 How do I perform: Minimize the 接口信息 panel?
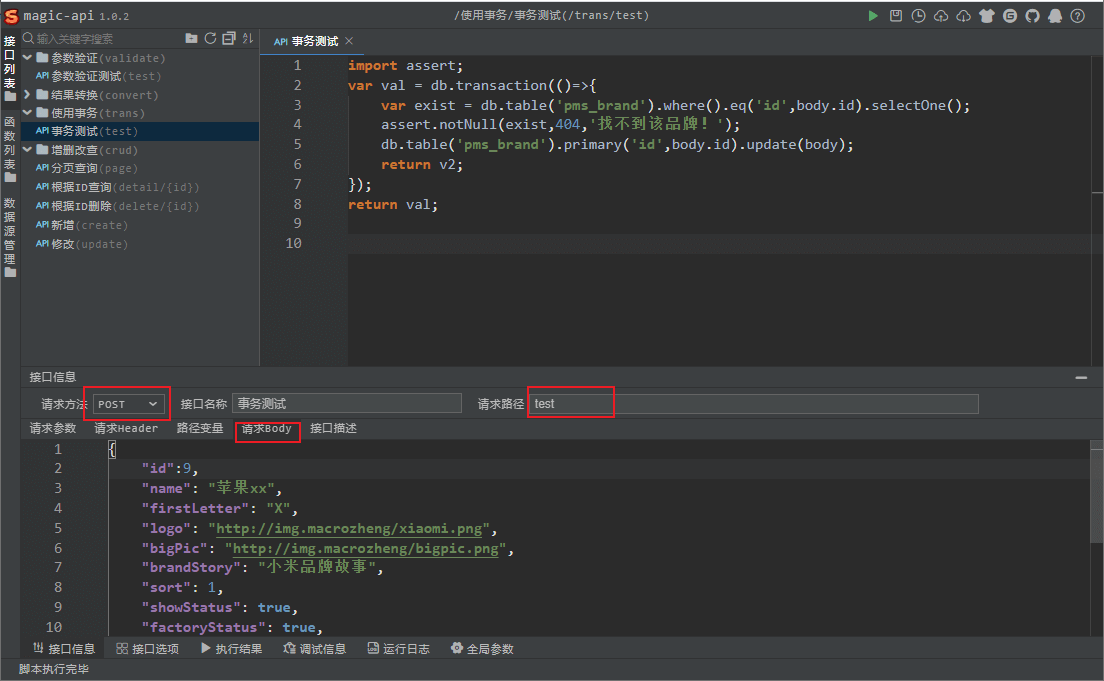pyautogui.click(x=1081, y=378)
